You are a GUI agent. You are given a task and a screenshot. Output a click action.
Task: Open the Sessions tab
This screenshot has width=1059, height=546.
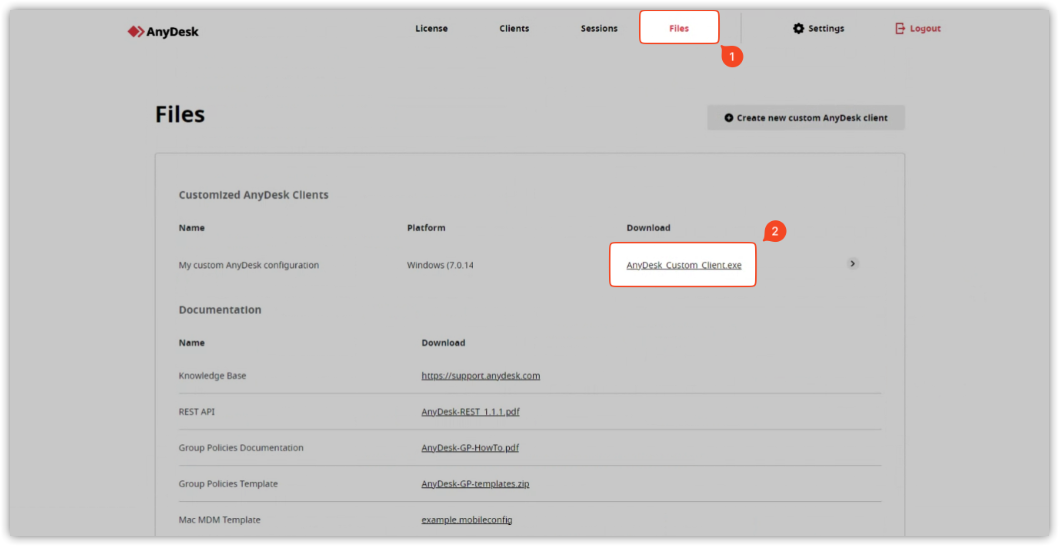(x=599, y=28)
